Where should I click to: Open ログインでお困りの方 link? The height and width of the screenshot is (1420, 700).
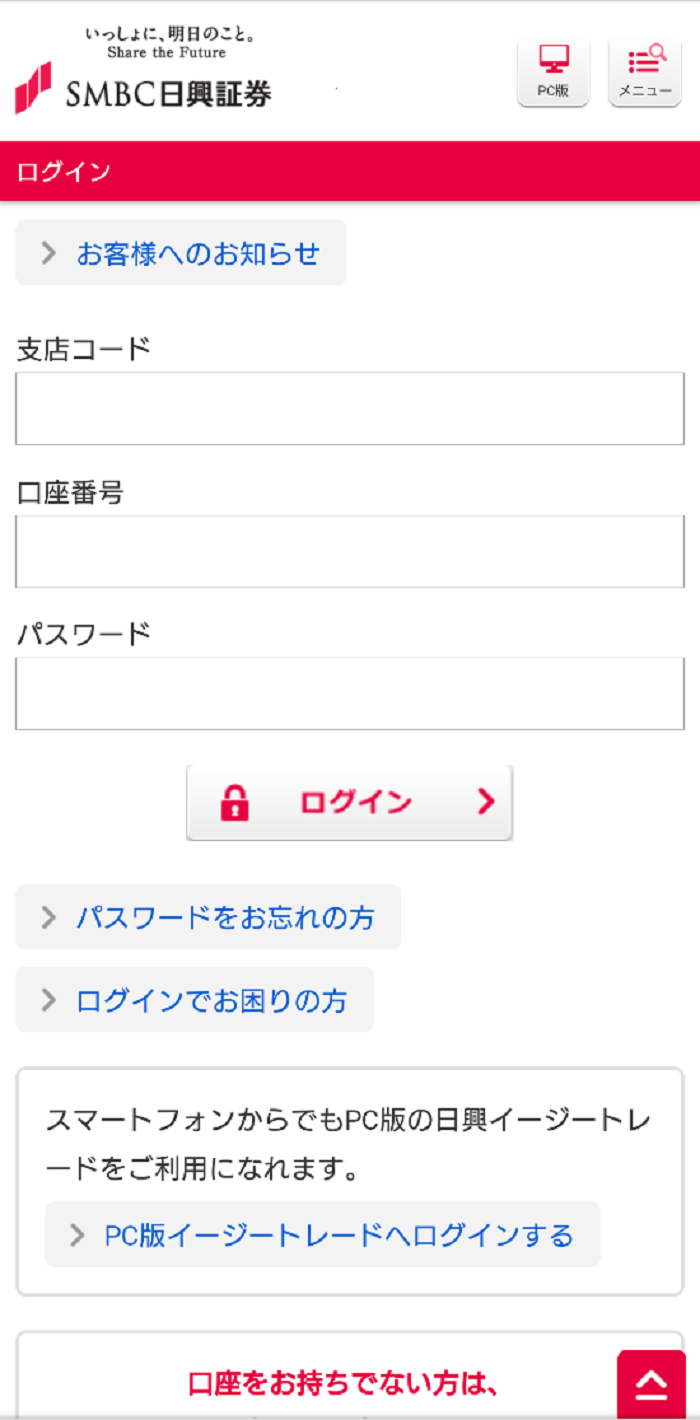pyautogui.click(x=211, y=1000)
